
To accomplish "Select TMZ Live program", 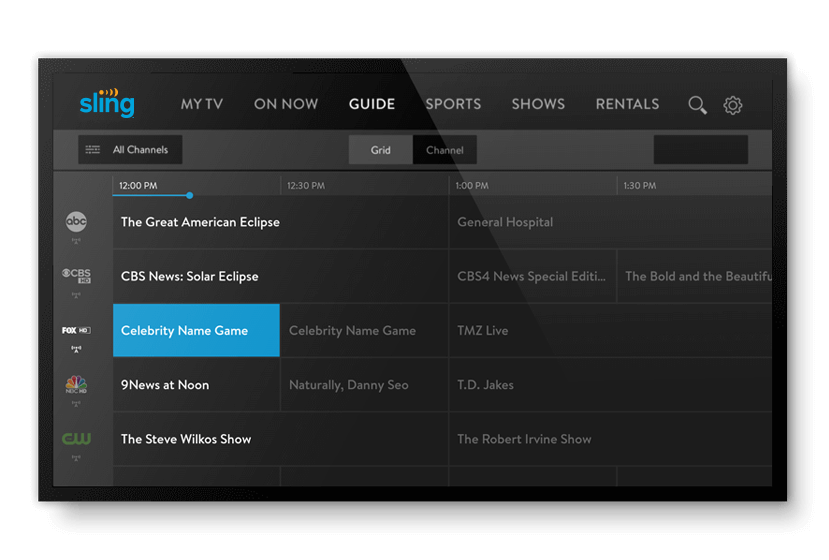I will pos(611,331).
